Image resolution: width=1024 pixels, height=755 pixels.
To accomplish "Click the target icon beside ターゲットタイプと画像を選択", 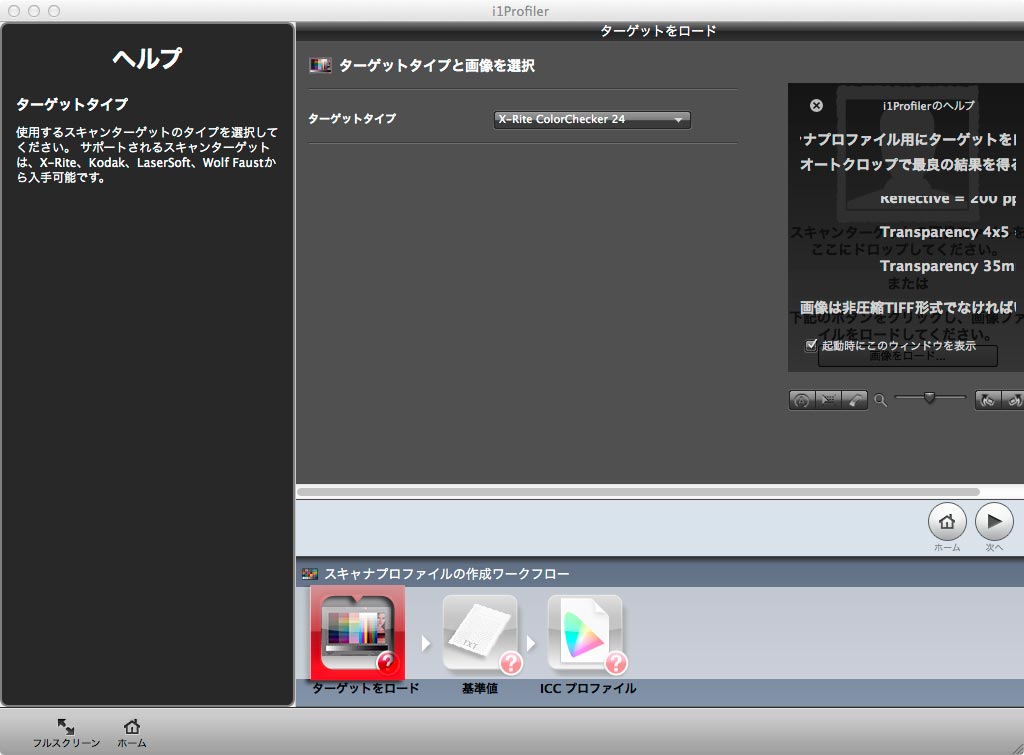I will [320, 65].
